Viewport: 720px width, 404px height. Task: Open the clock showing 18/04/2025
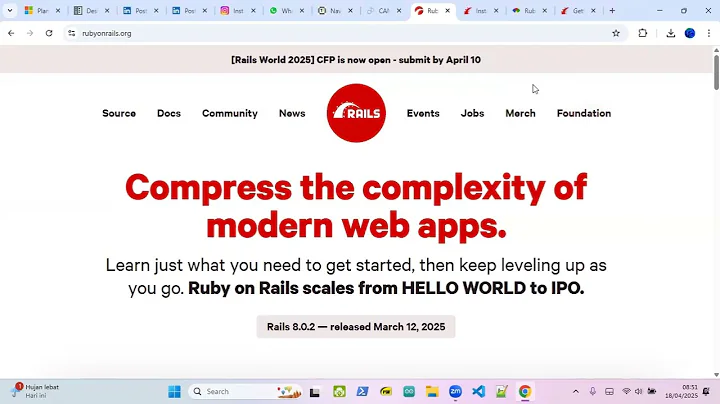click(x=681, y=392)
